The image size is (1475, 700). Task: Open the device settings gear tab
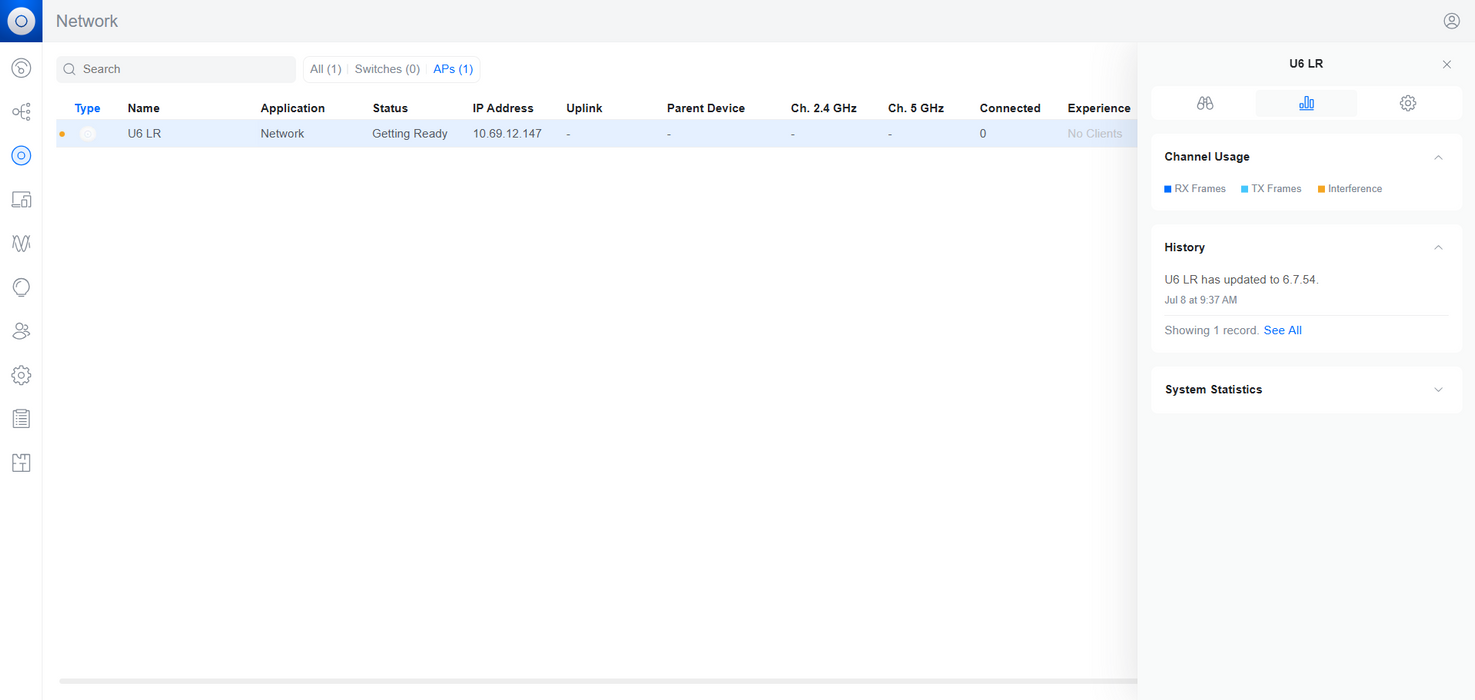pos(1408,103)
